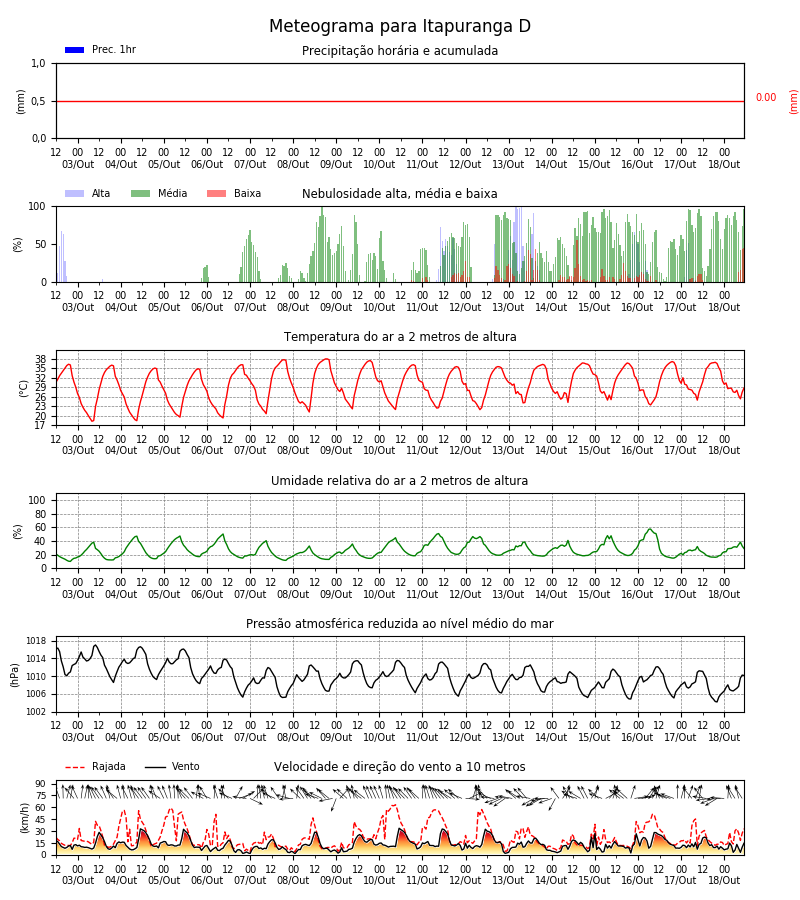Click the Vento solid line legend marker

[x=155, y=767]
